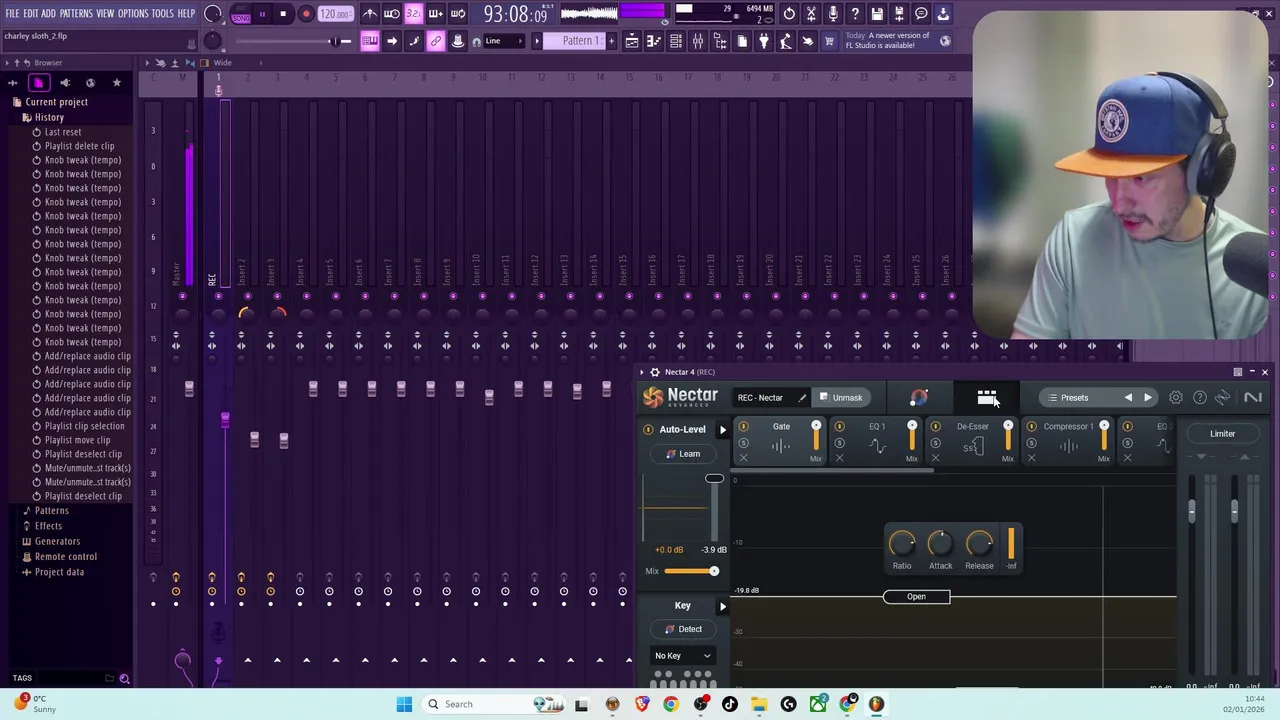Click the Unmask button in Nectar
Image resolution: width=1280 pixels, height=720 pixels.
[840, 398]
